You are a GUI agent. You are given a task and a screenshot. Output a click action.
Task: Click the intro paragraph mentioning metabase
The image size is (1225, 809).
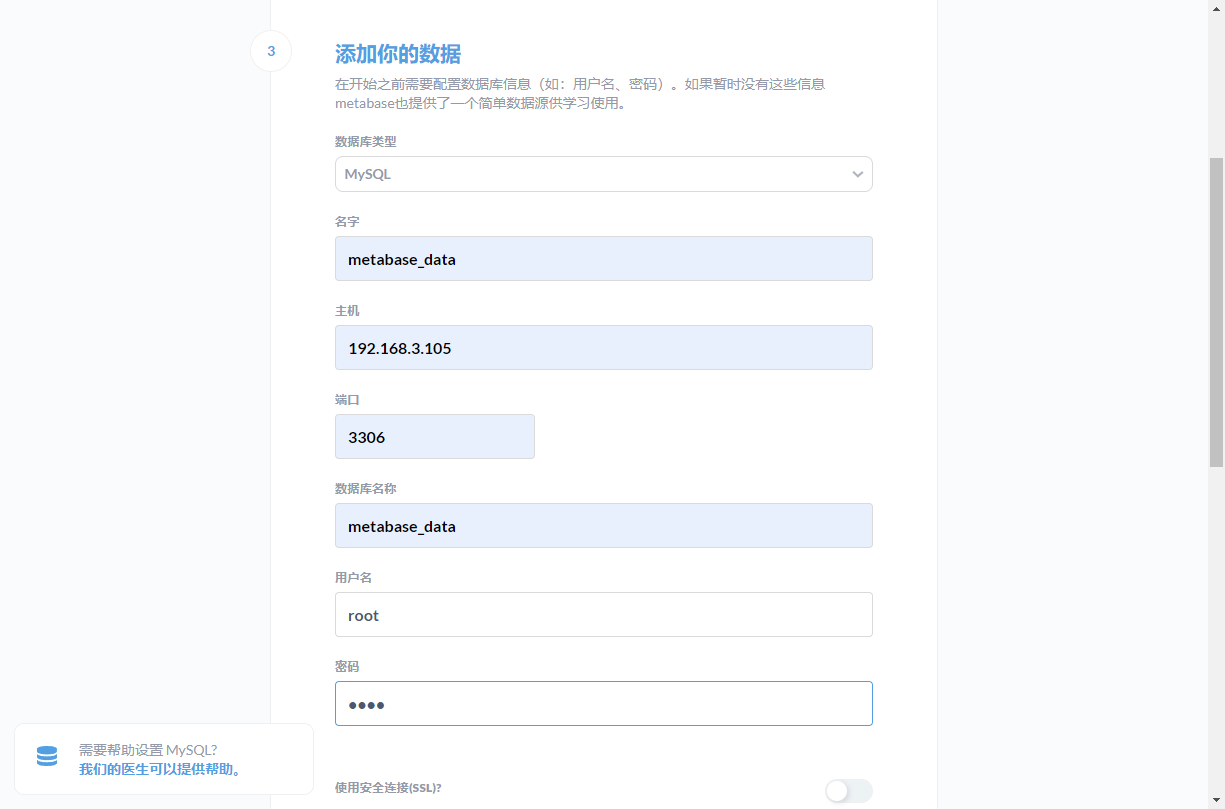coord(580,93)
